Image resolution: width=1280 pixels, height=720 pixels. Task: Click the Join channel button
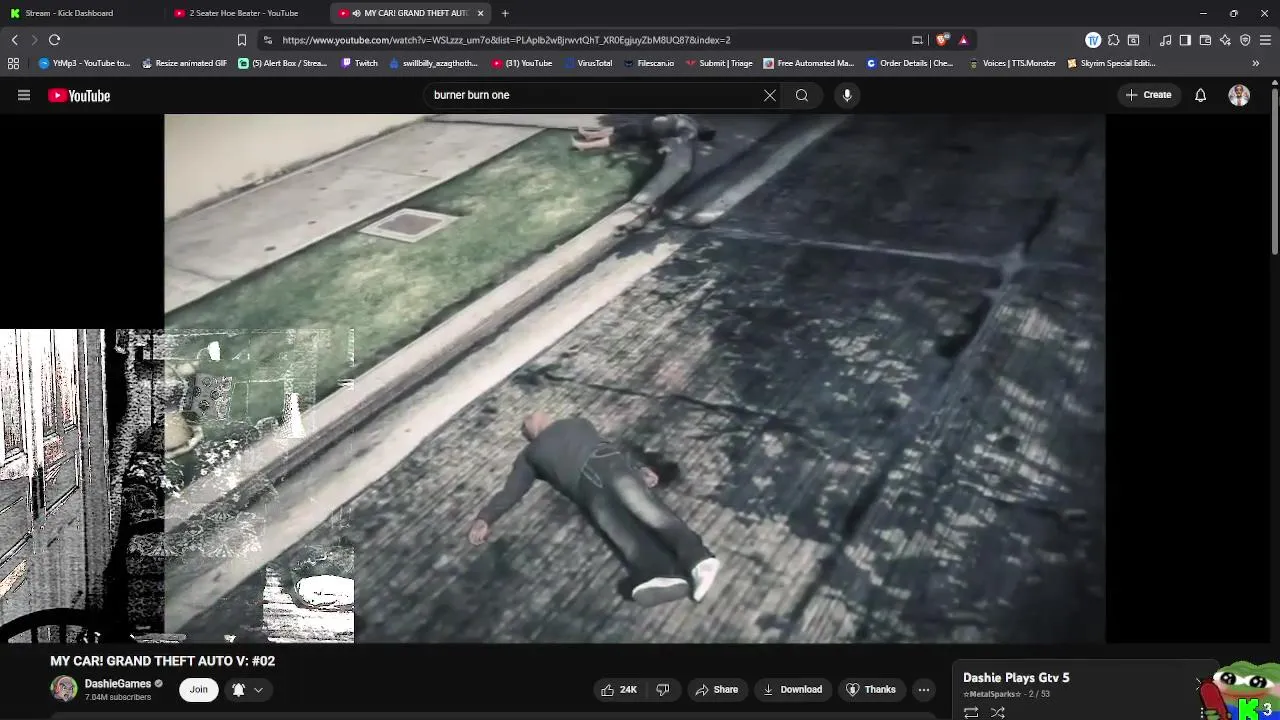[x=199, y=689]
